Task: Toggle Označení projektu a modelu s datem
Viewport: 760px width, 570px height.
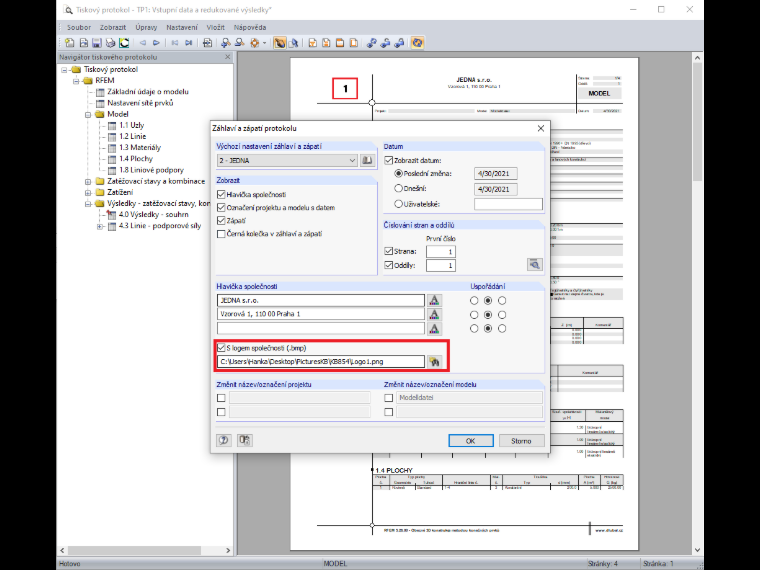Action: pyautogui.click(x=222, y=207)
